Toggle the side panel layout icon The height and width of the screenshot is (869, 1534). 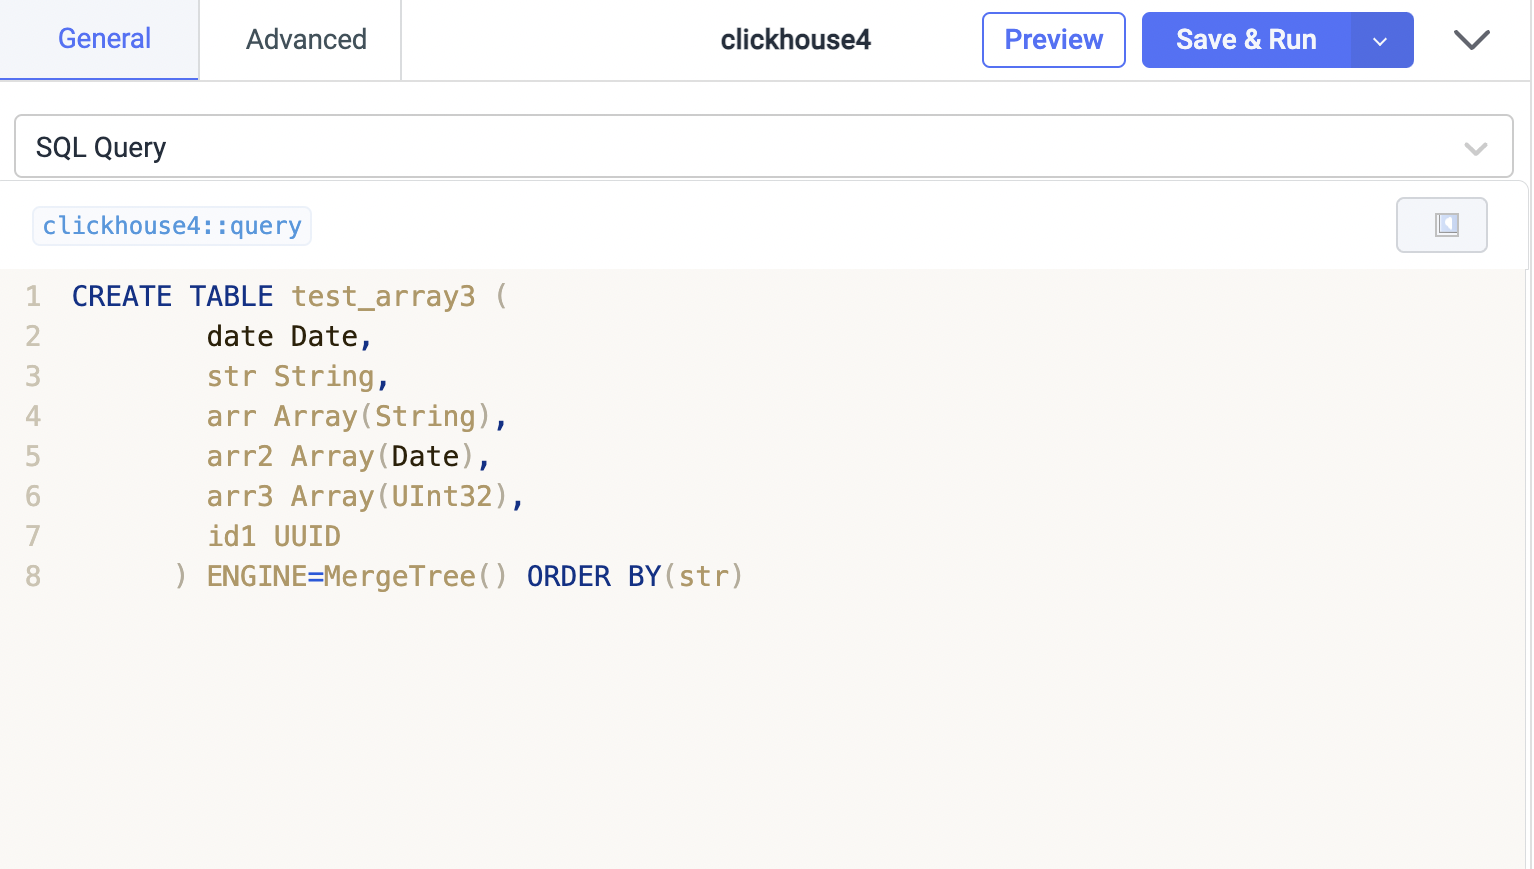(1441, 225)
